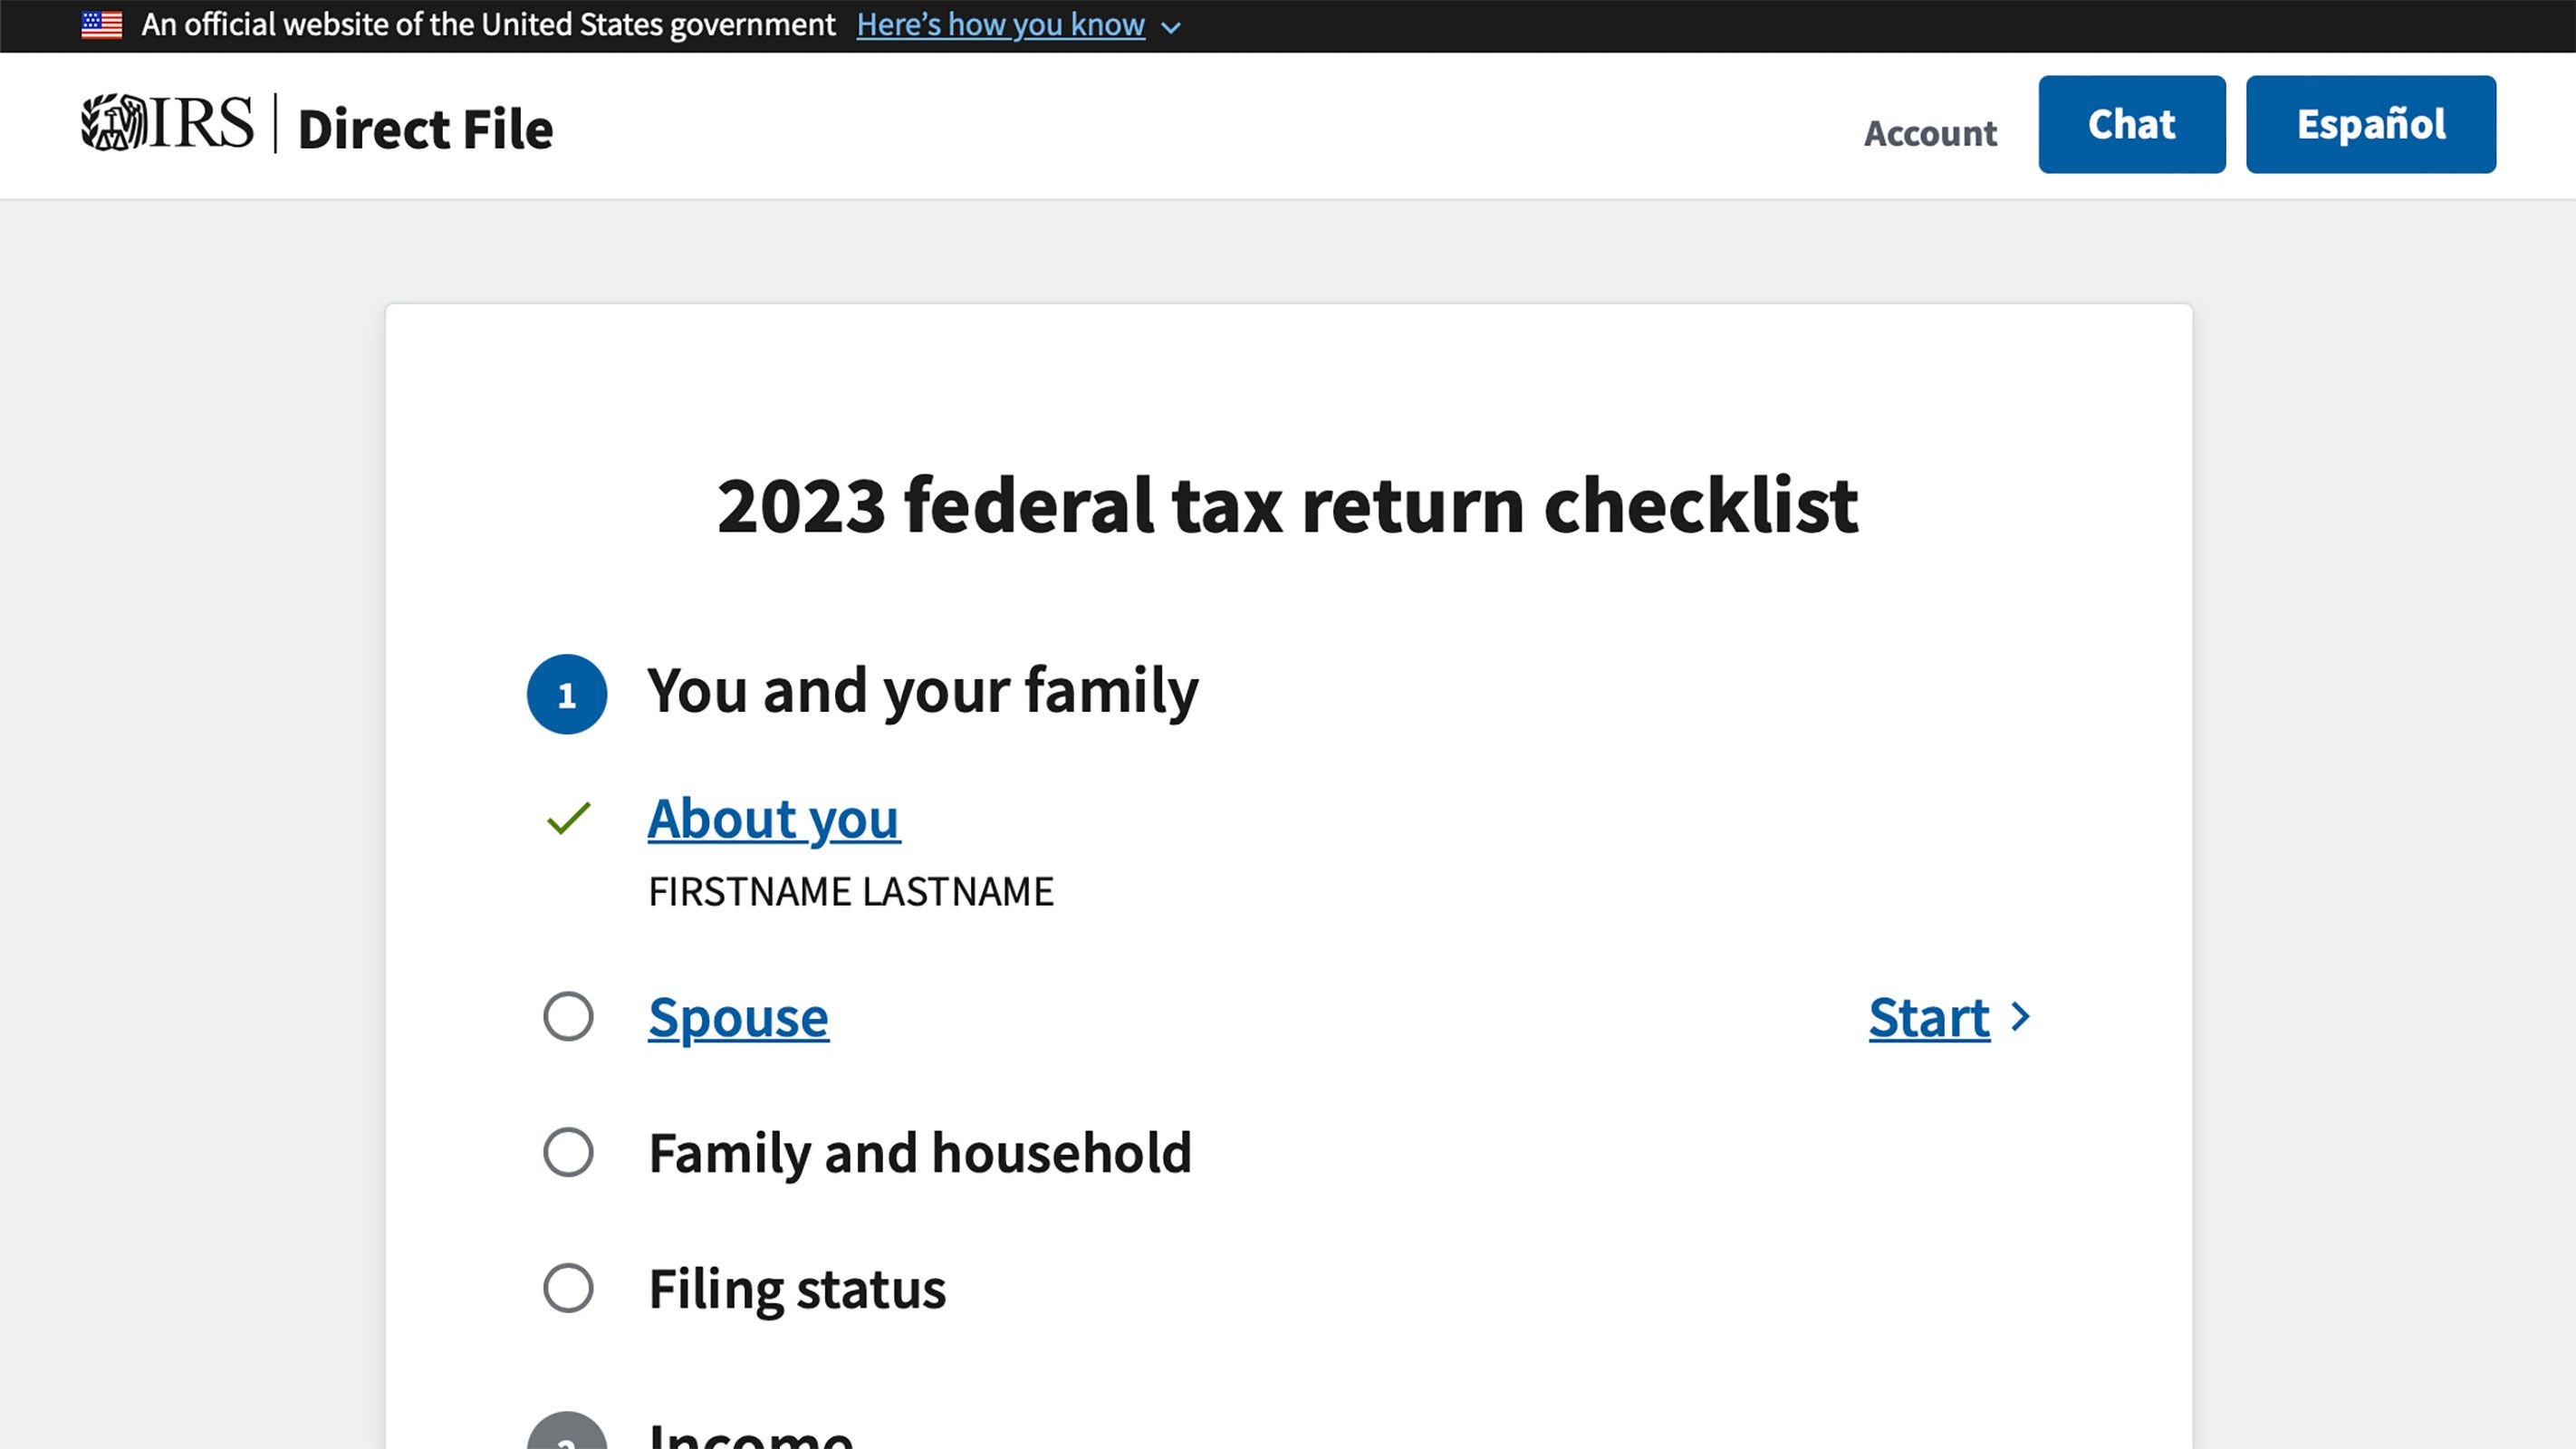
Task: Click the blue step 1 circle icon
Action: pos(566,693)
